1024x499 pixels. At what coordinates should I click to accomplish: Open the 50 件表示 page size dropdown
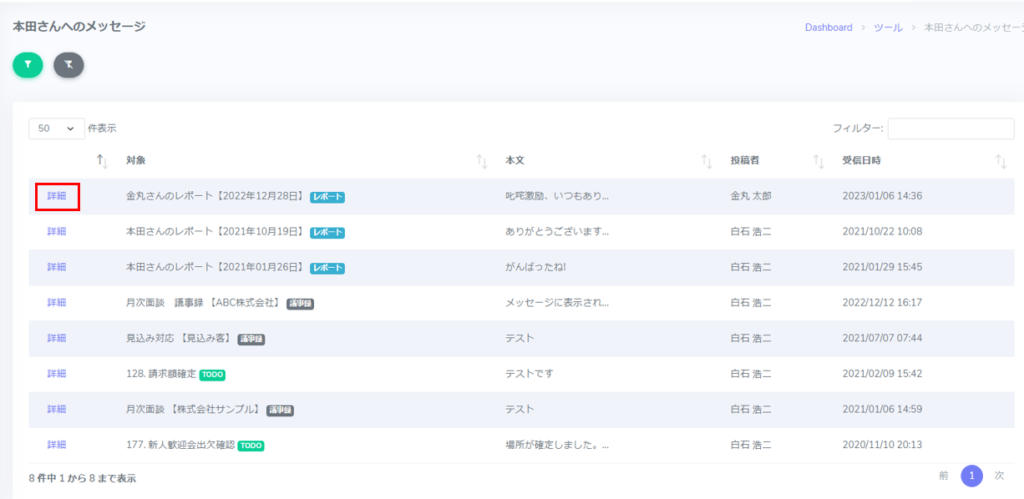[57, 128]
